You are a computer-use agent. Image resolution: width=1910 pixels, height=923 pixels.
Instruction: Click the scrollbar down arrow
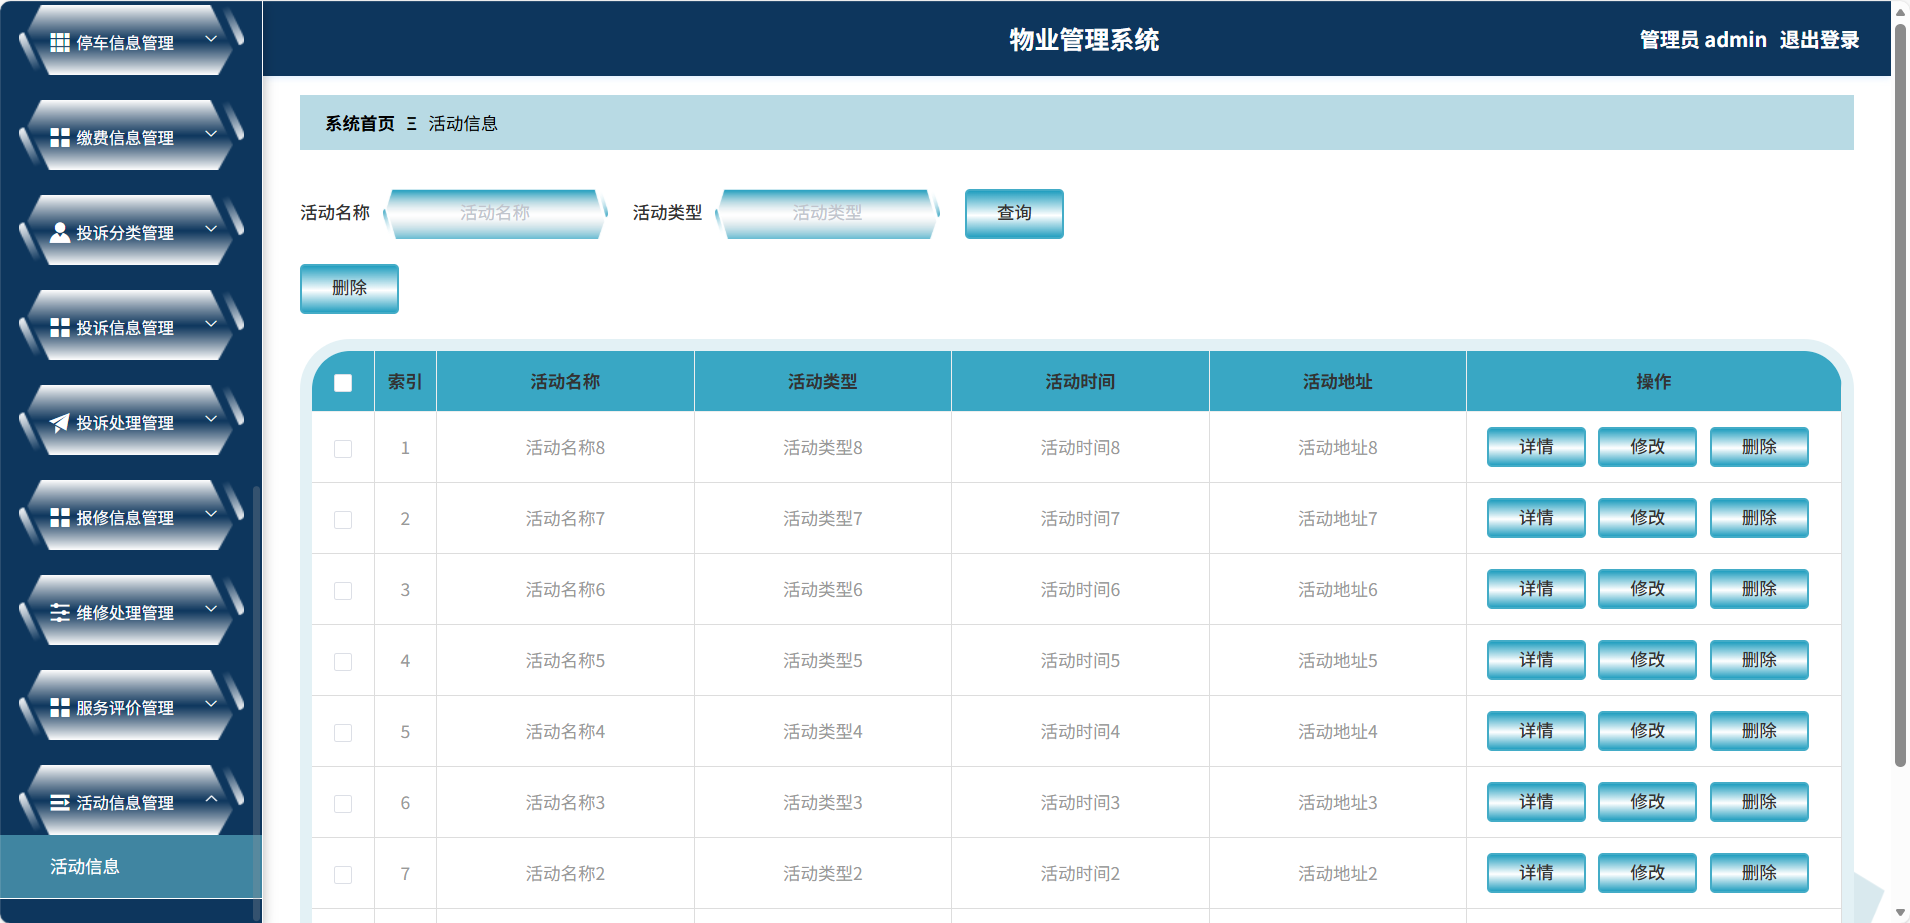[x=1900, y=912]
